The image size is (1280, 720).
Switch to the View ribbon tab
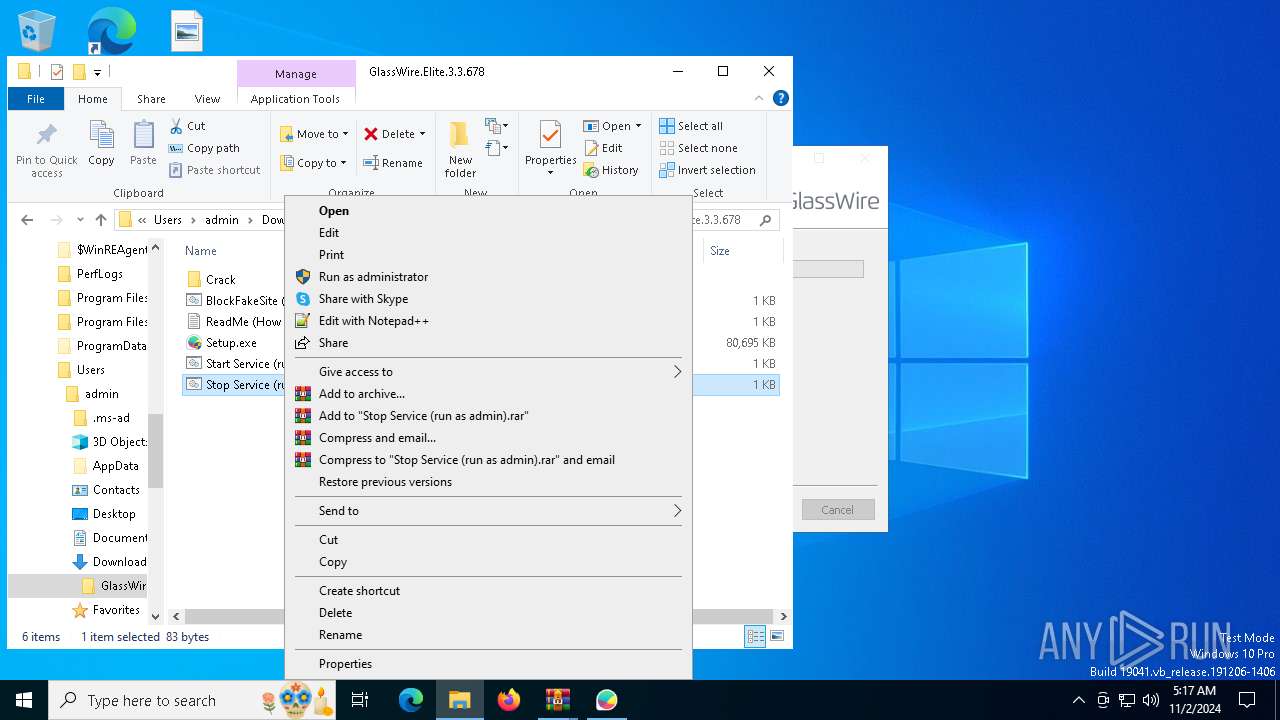pos(207,99)
